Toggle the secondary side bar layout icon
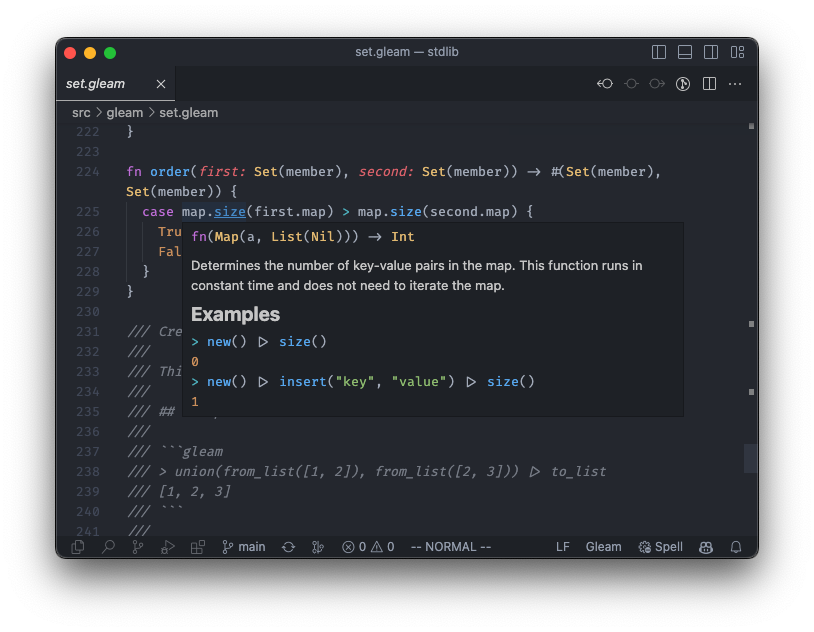Image resolution: width=814 pixels, height=632 pixels. coord(711,52)
